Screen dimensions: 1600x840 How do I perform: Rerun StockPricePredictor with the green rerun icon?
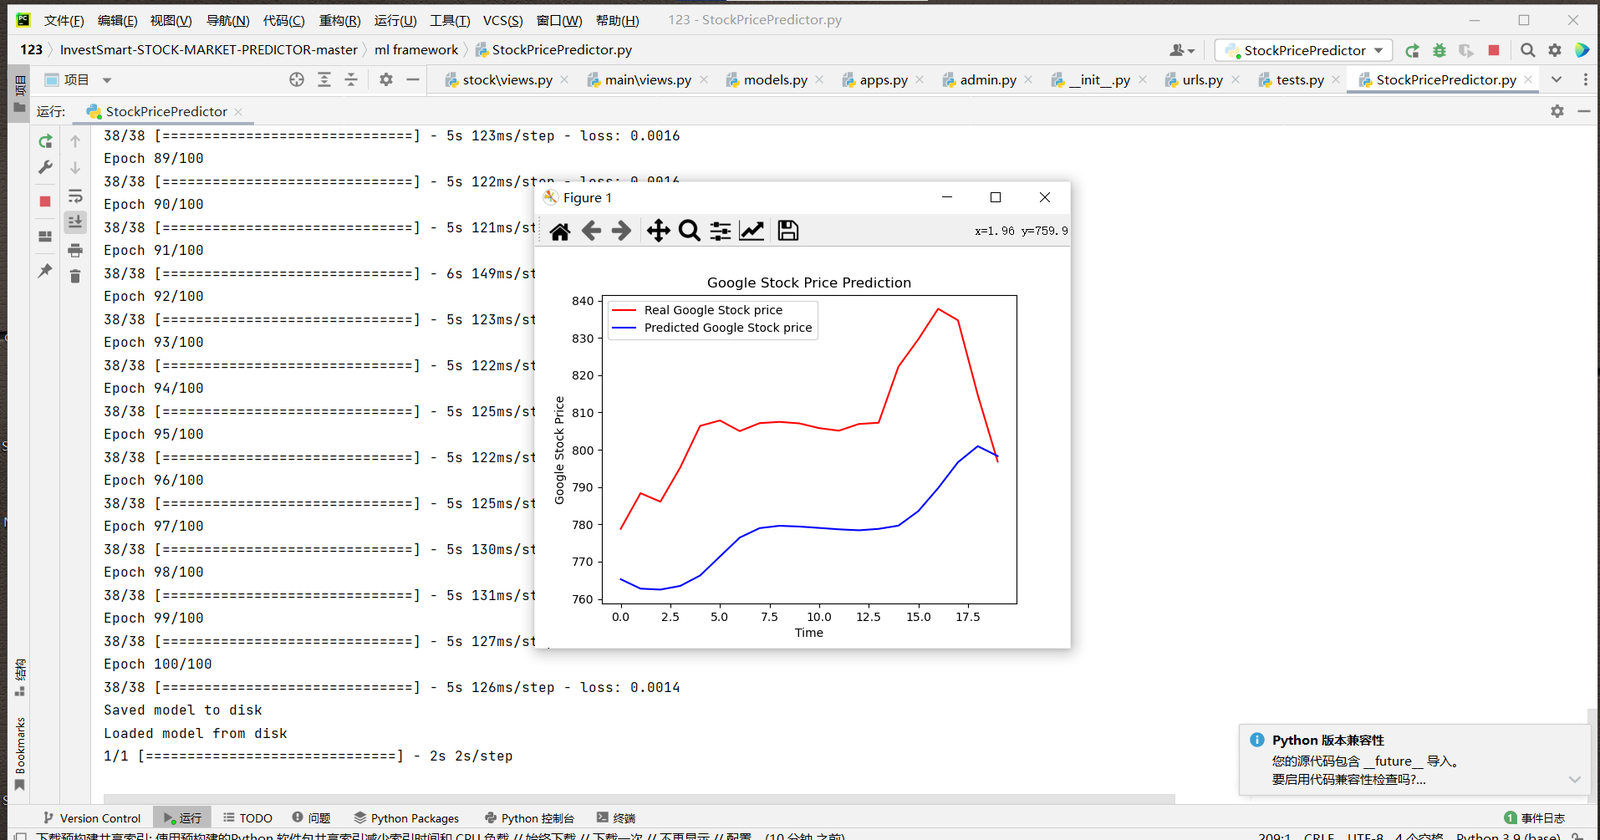click(45, 142)
